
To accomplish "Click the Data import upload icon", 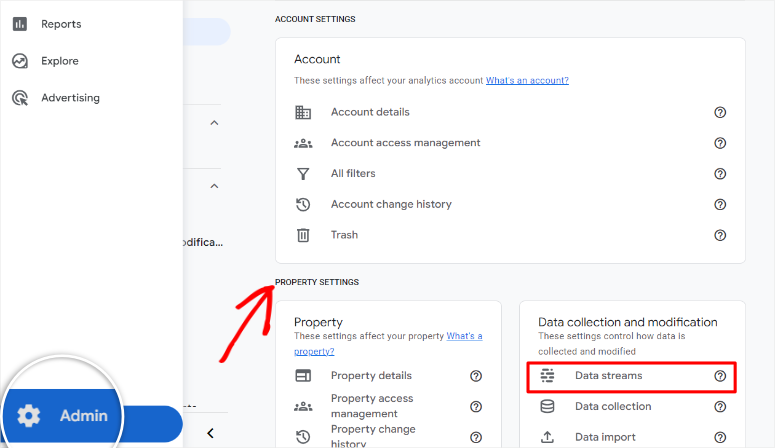I will (x=547, y=437).
